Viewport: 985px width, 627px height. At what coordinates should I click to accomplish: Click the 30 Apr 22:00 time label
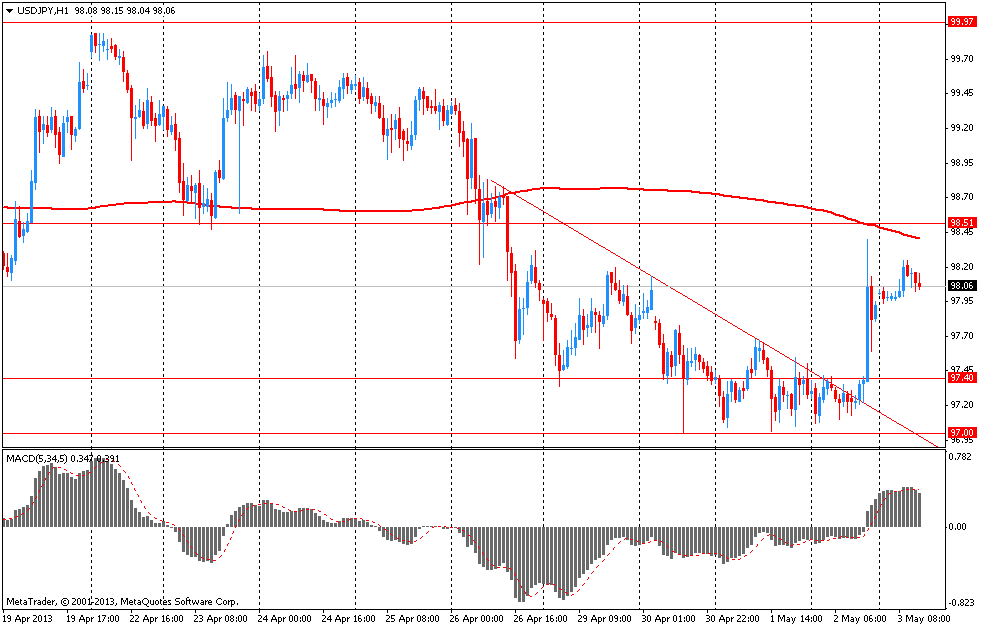[x=733, y=618]
